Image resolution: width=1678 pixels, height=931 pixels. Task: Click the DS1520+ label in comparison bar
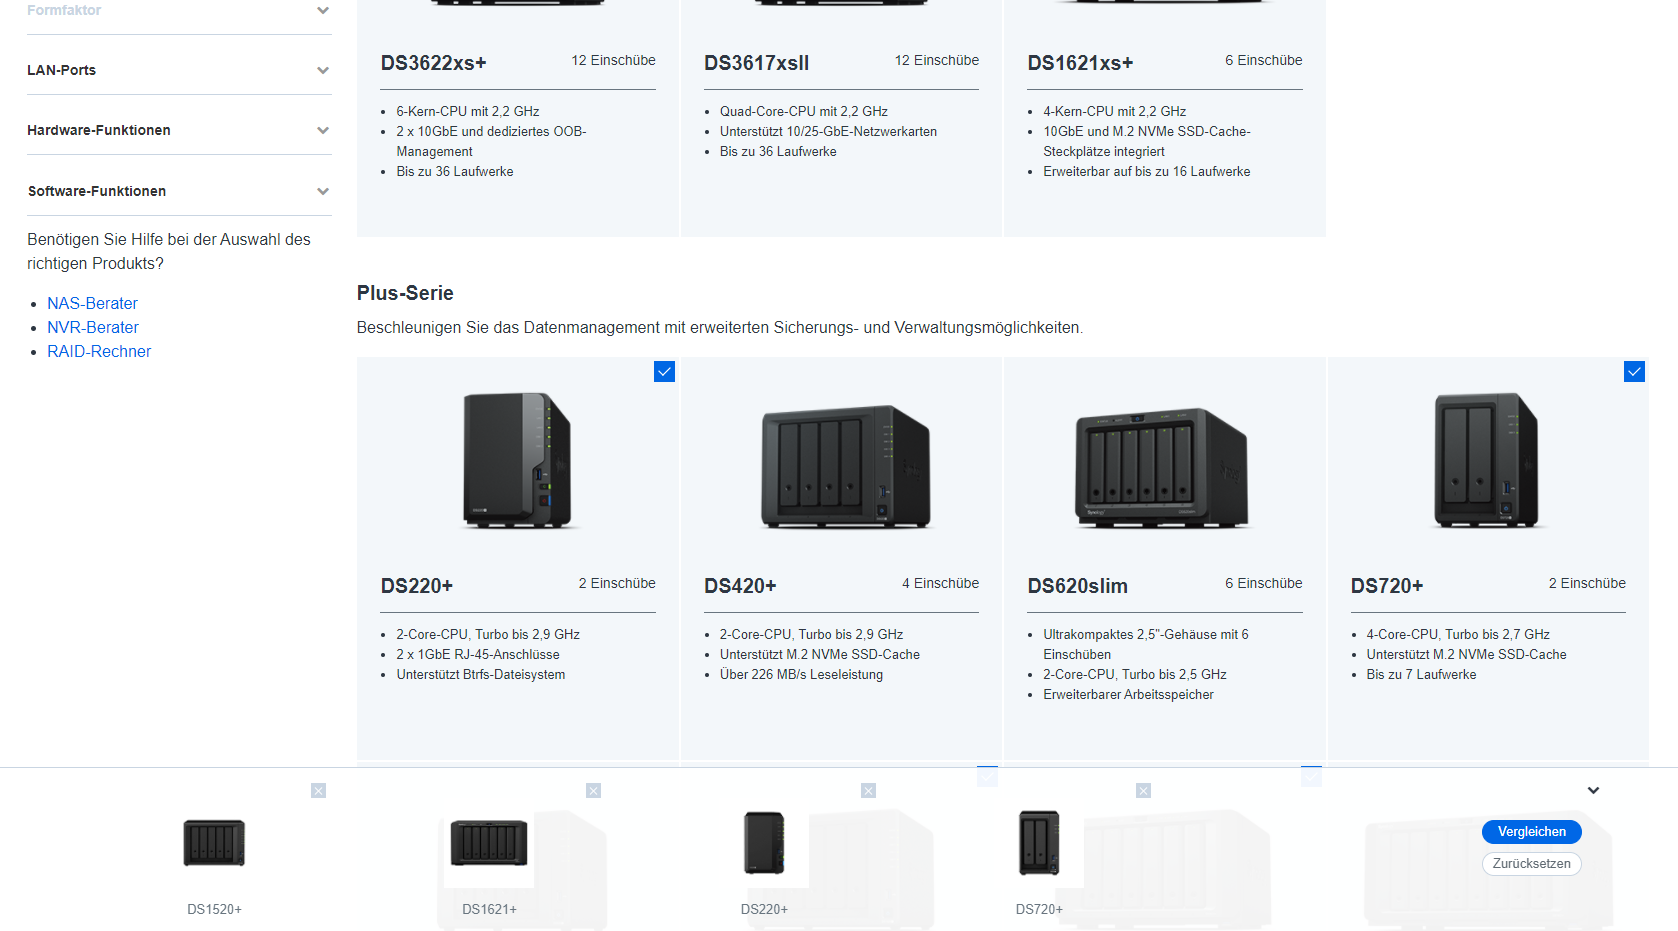pos(215,909)
